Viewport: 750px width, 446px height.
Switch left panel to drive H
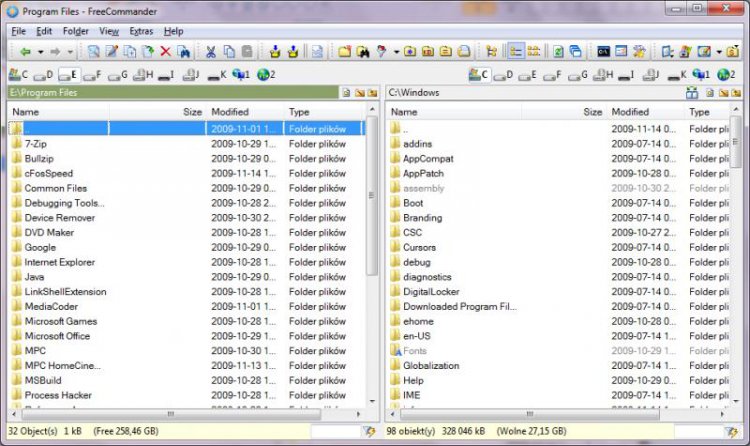[143, 75]
